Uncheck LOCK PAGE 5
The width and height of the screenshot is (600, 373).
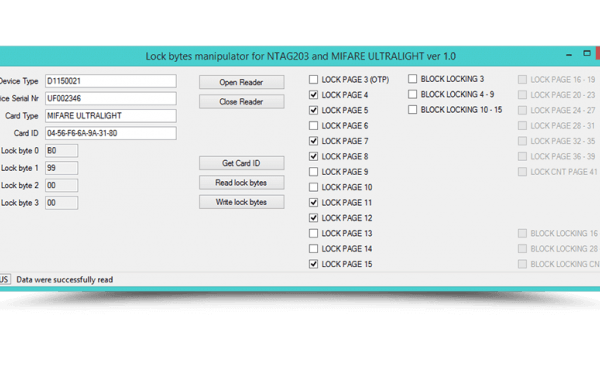[x=313, y=110]
